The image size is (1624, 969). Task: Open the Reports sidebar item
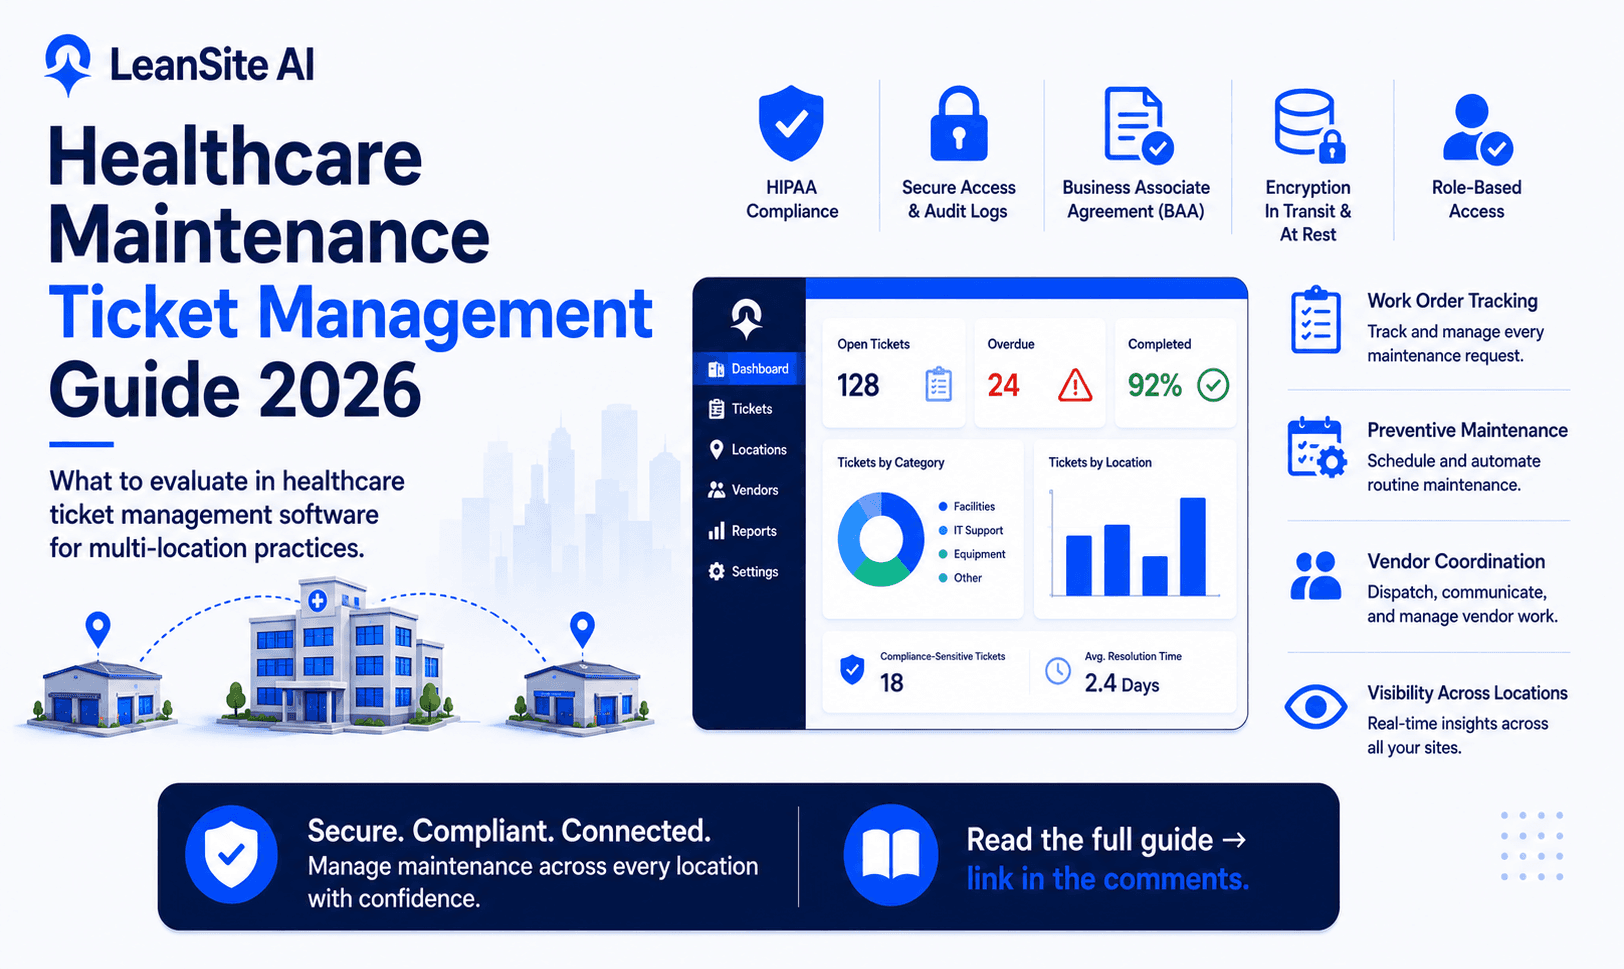pyautogui.click(x=742, y=531)
